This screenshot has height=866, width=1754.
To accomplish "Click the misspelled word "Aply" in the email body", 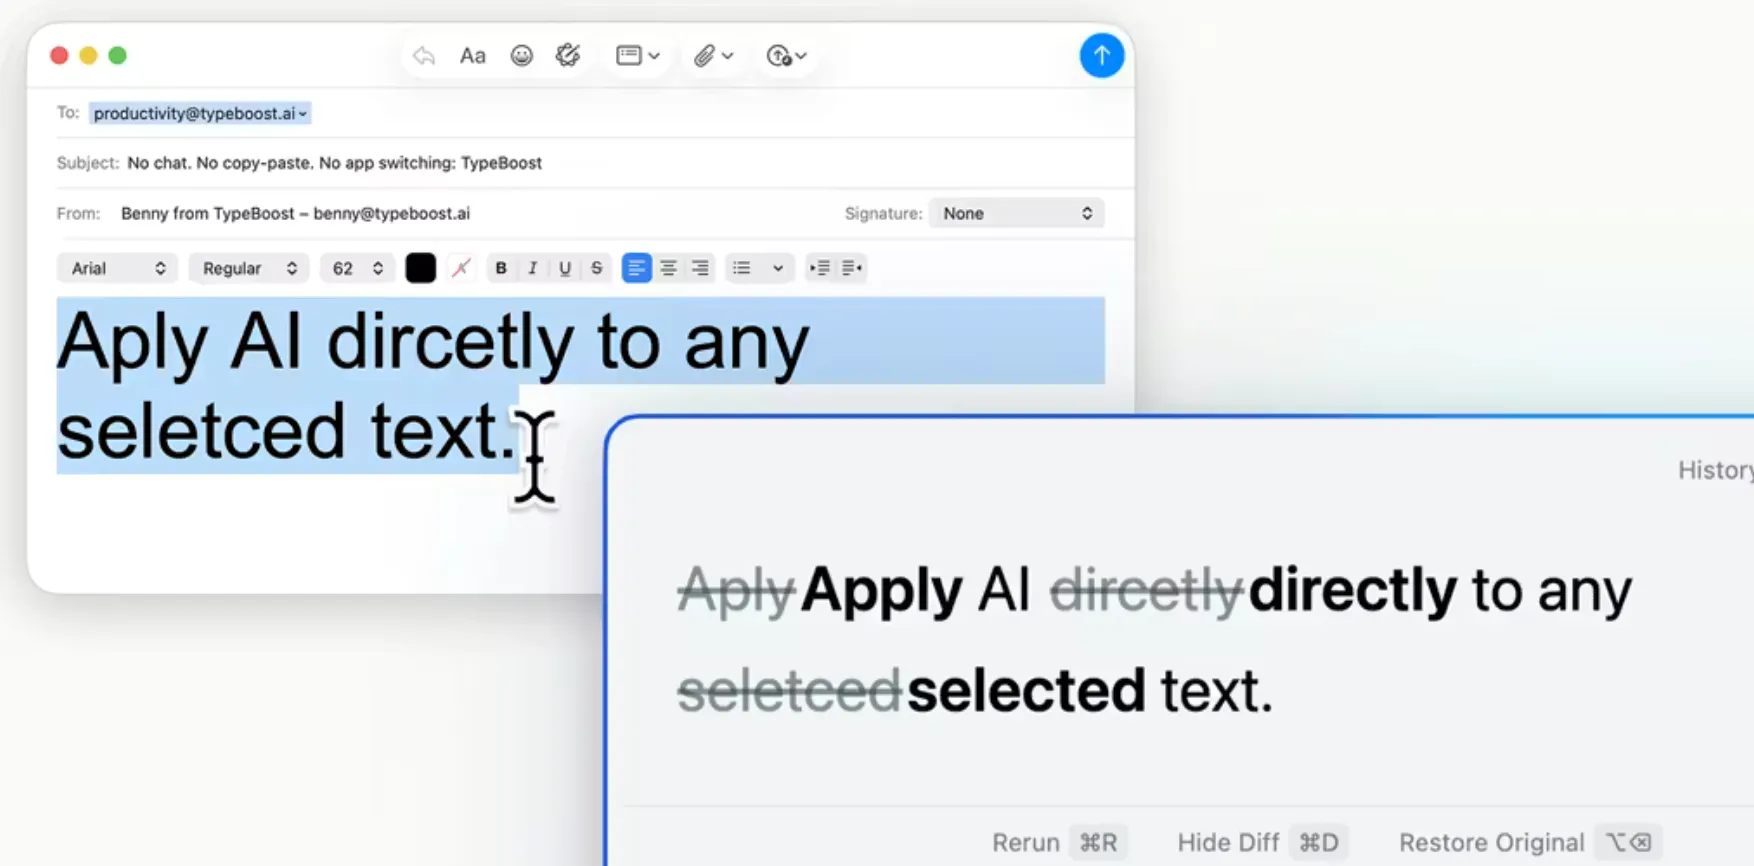I will pos(133,343).
